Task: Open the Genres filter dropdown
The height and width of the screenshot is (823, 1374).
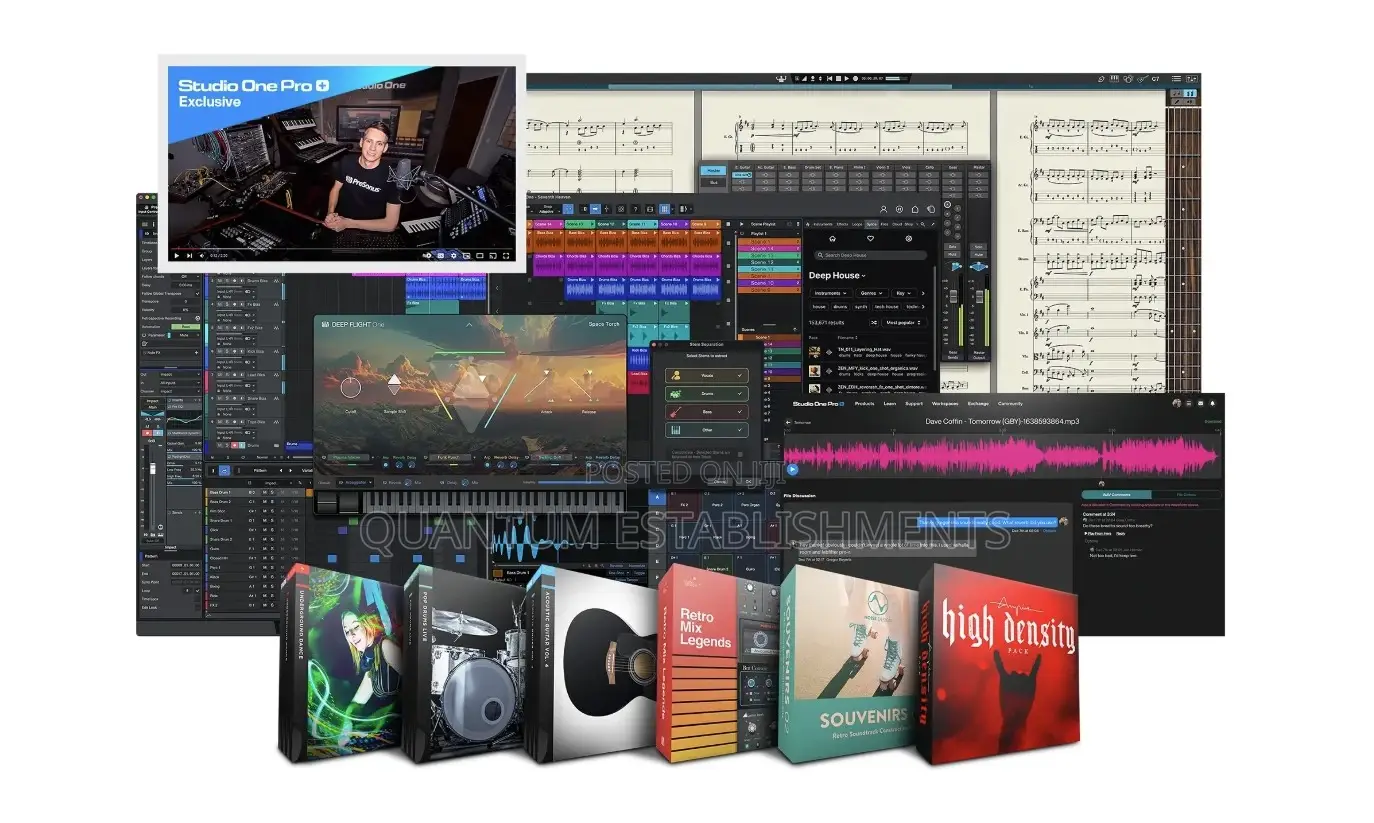Action: 872,293
